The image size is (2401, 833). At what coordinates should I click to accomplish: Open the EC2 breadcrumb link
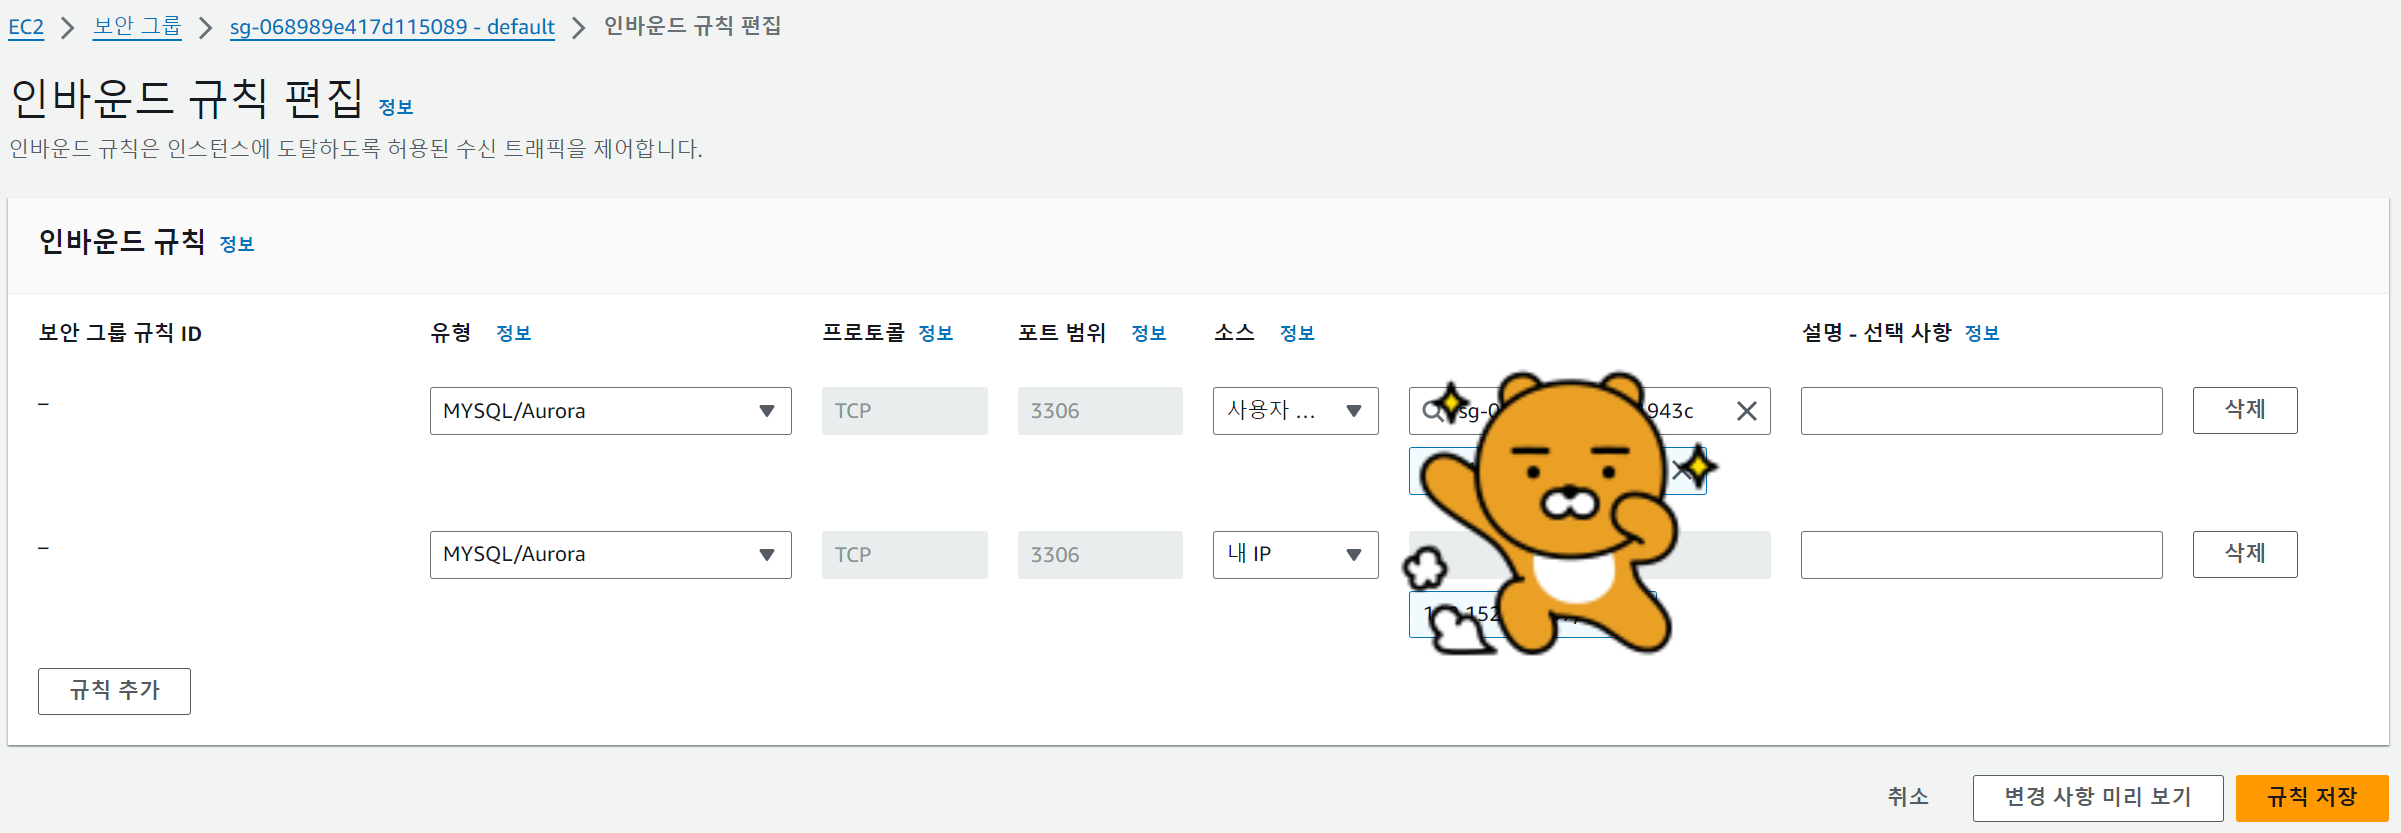pos(26,27)
